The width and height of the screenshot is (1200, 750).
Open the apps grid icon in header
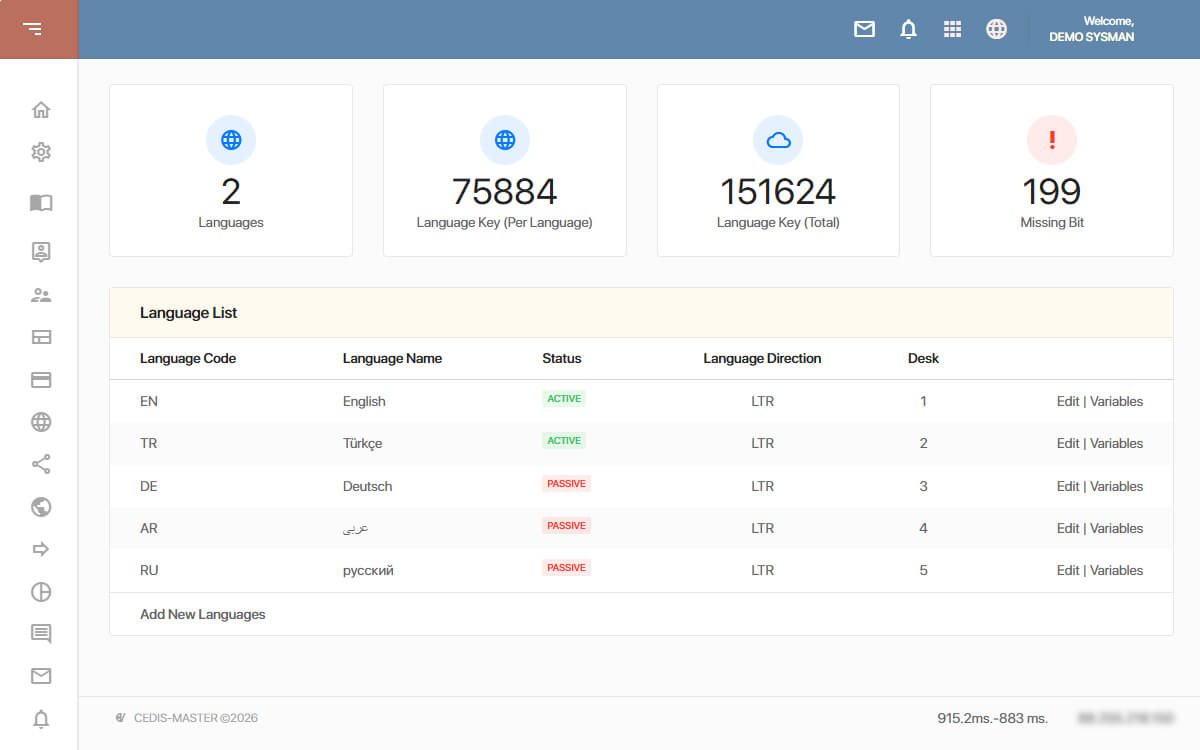(x=952, y=29)
